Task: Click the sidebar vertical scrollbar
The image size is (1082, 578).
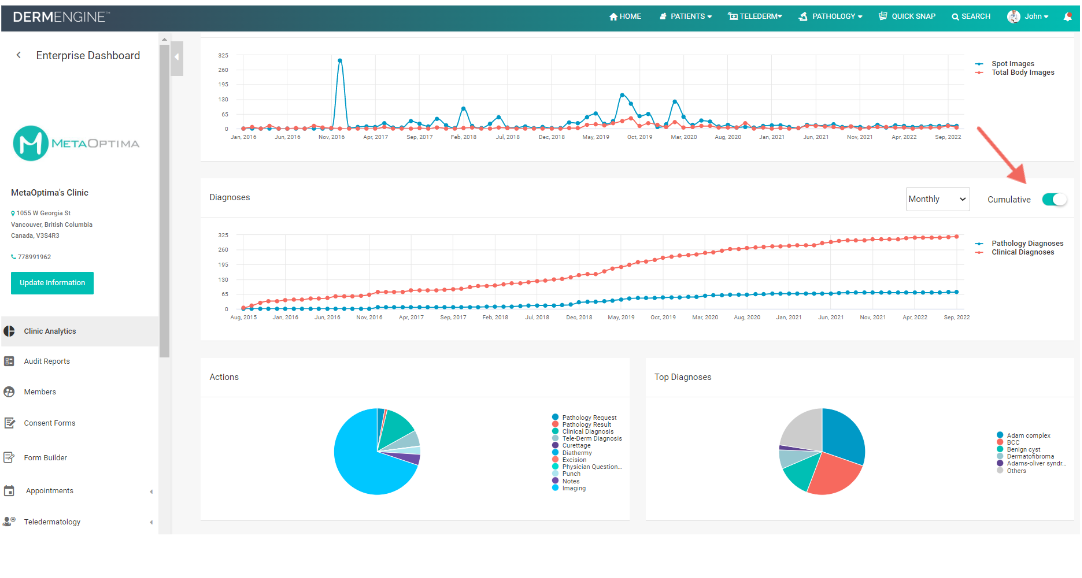Action: 164,200
